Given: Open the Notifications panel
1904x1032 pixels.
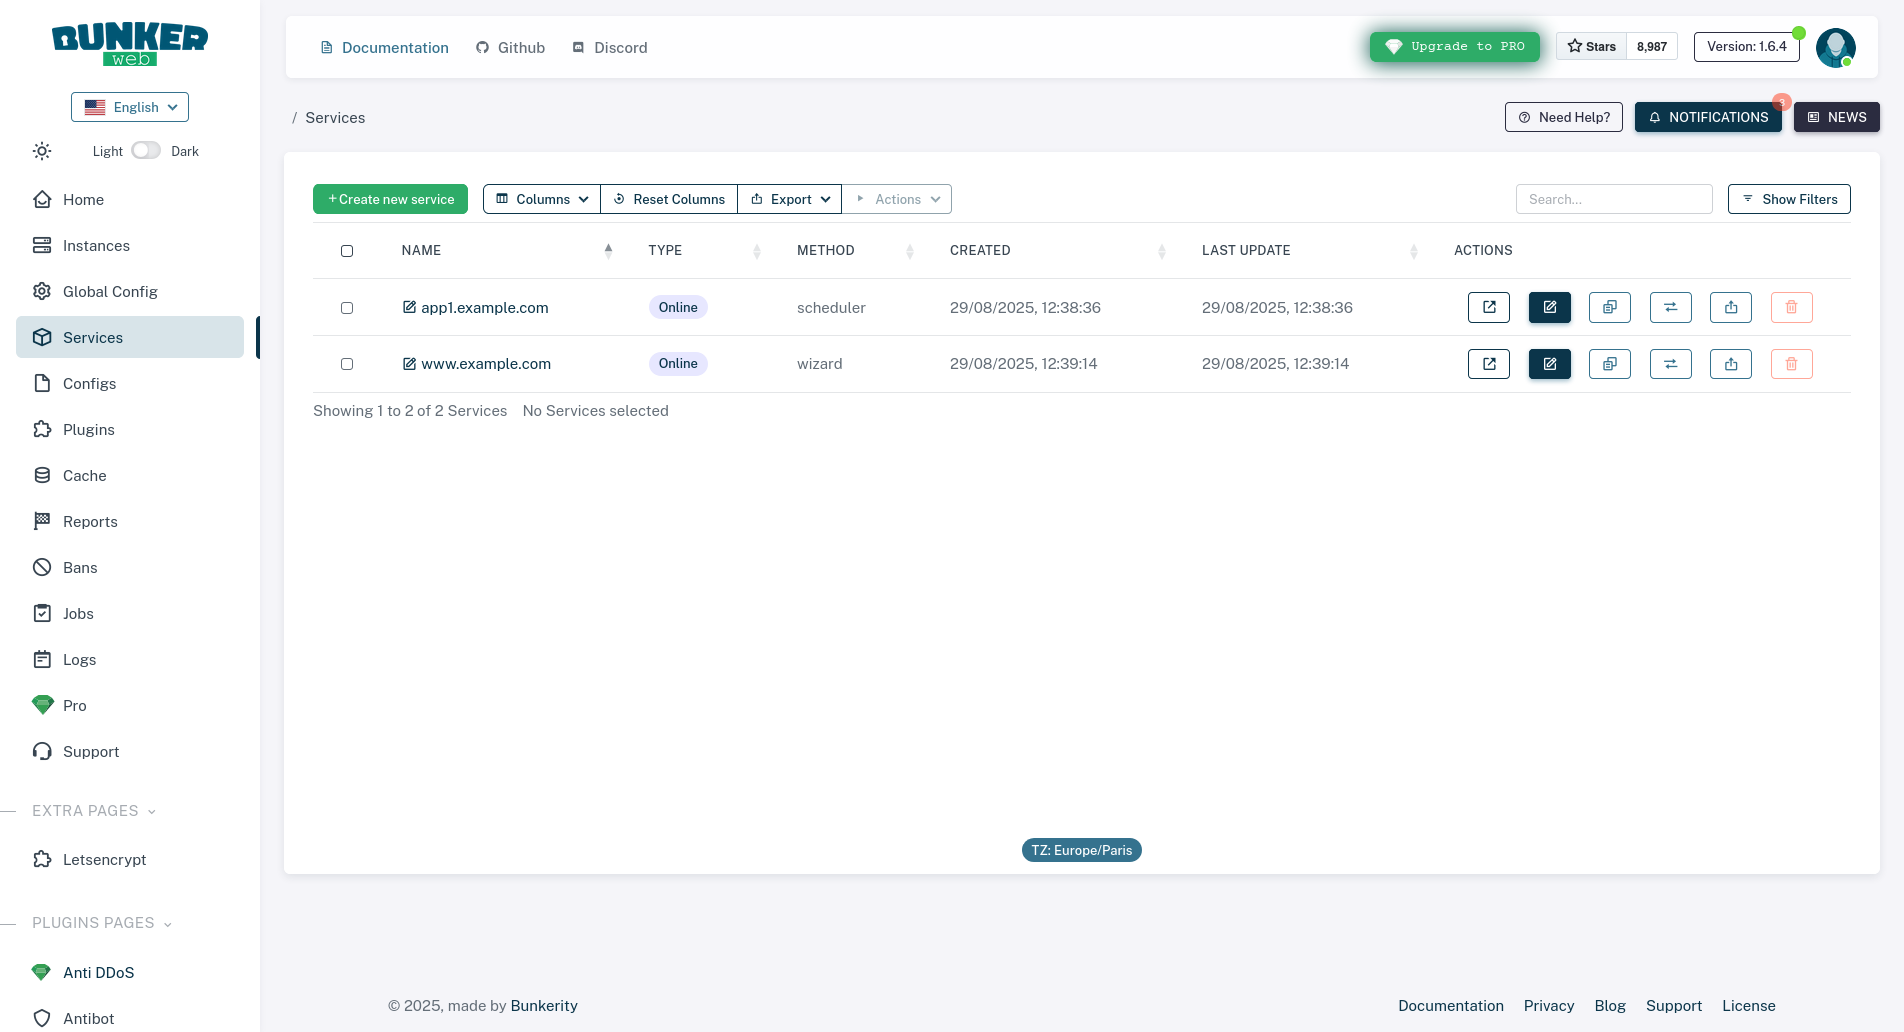Looking at the screenshot, I should 1708,117.
